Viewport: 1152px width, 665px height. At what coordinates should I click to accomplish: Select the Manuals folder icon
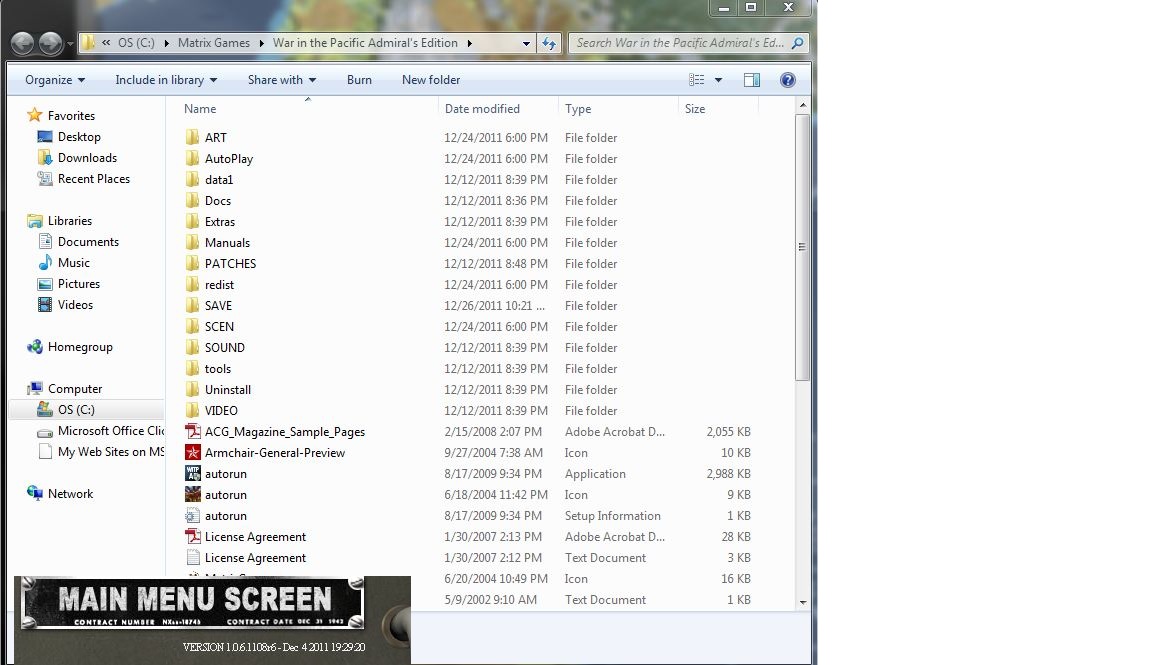tap(192, 242)
